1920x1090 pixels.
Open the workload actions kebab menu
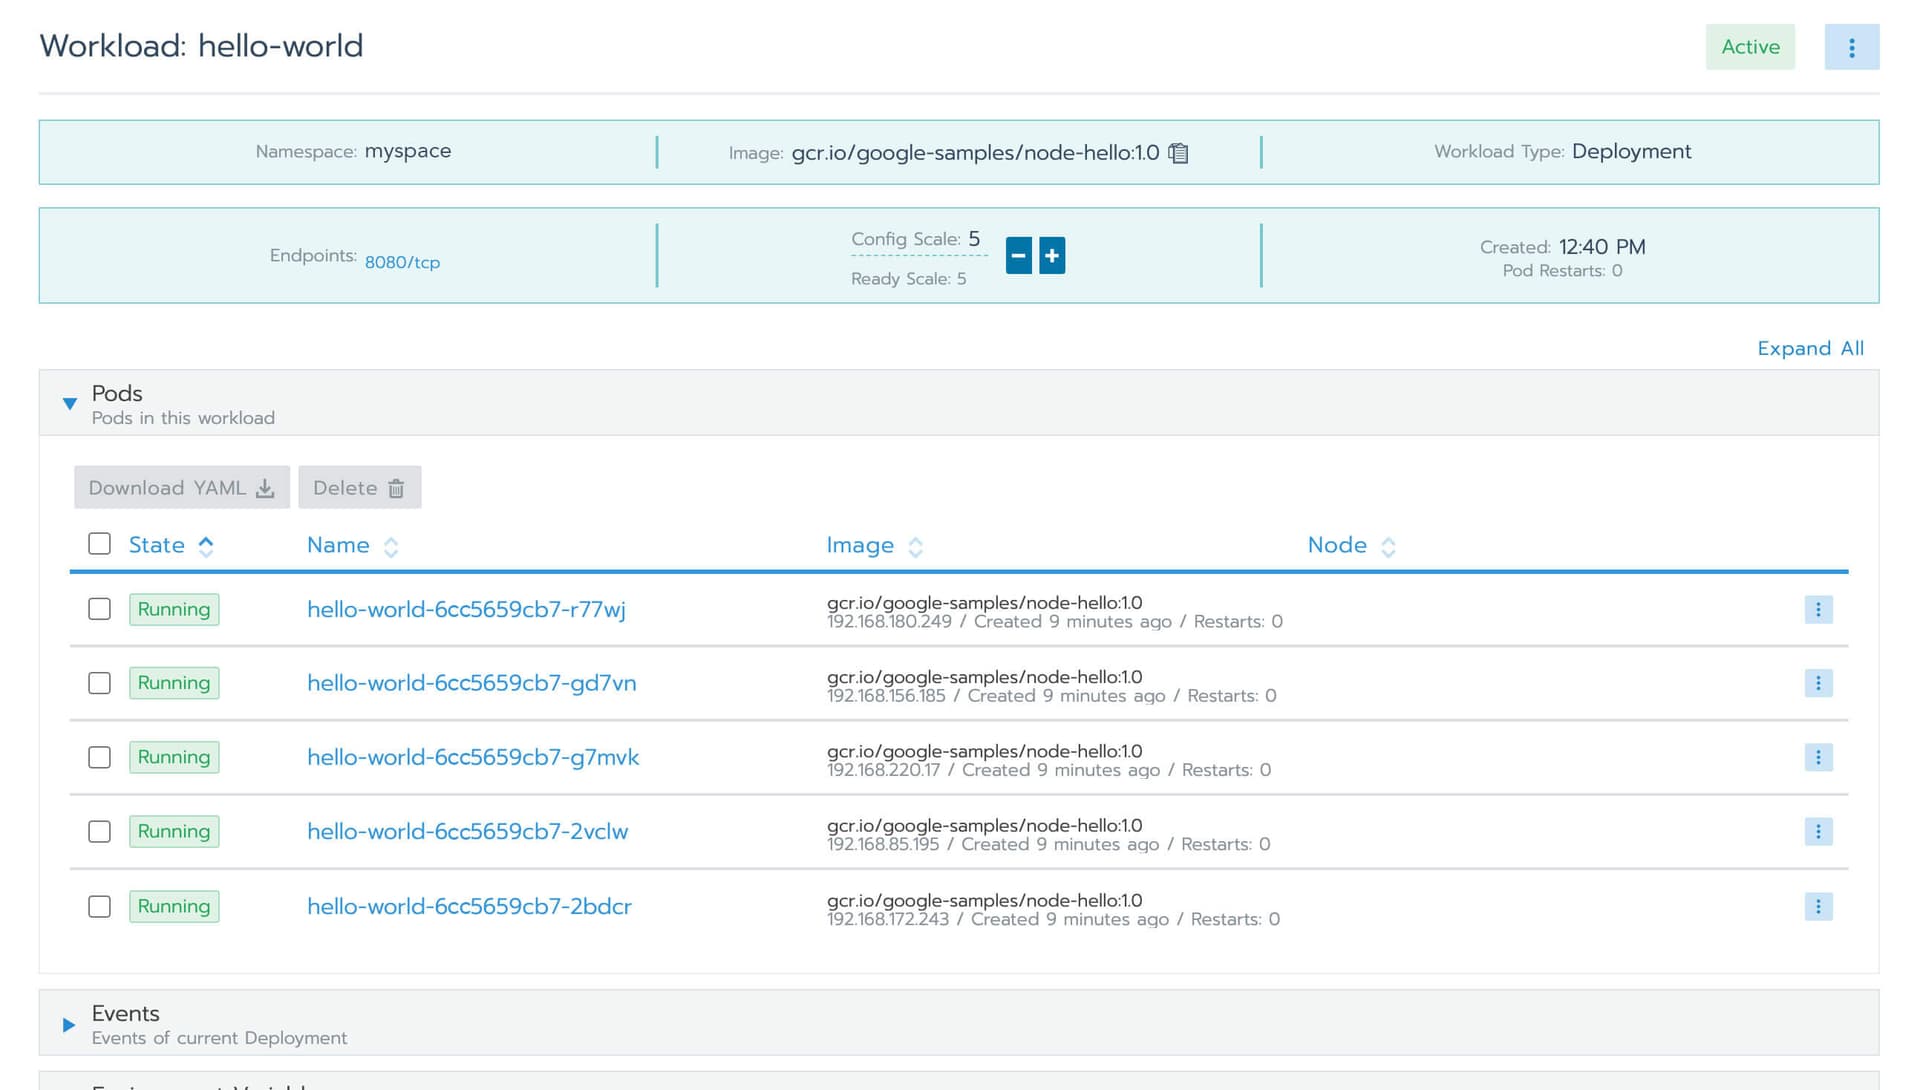[x=1851, y=47]
